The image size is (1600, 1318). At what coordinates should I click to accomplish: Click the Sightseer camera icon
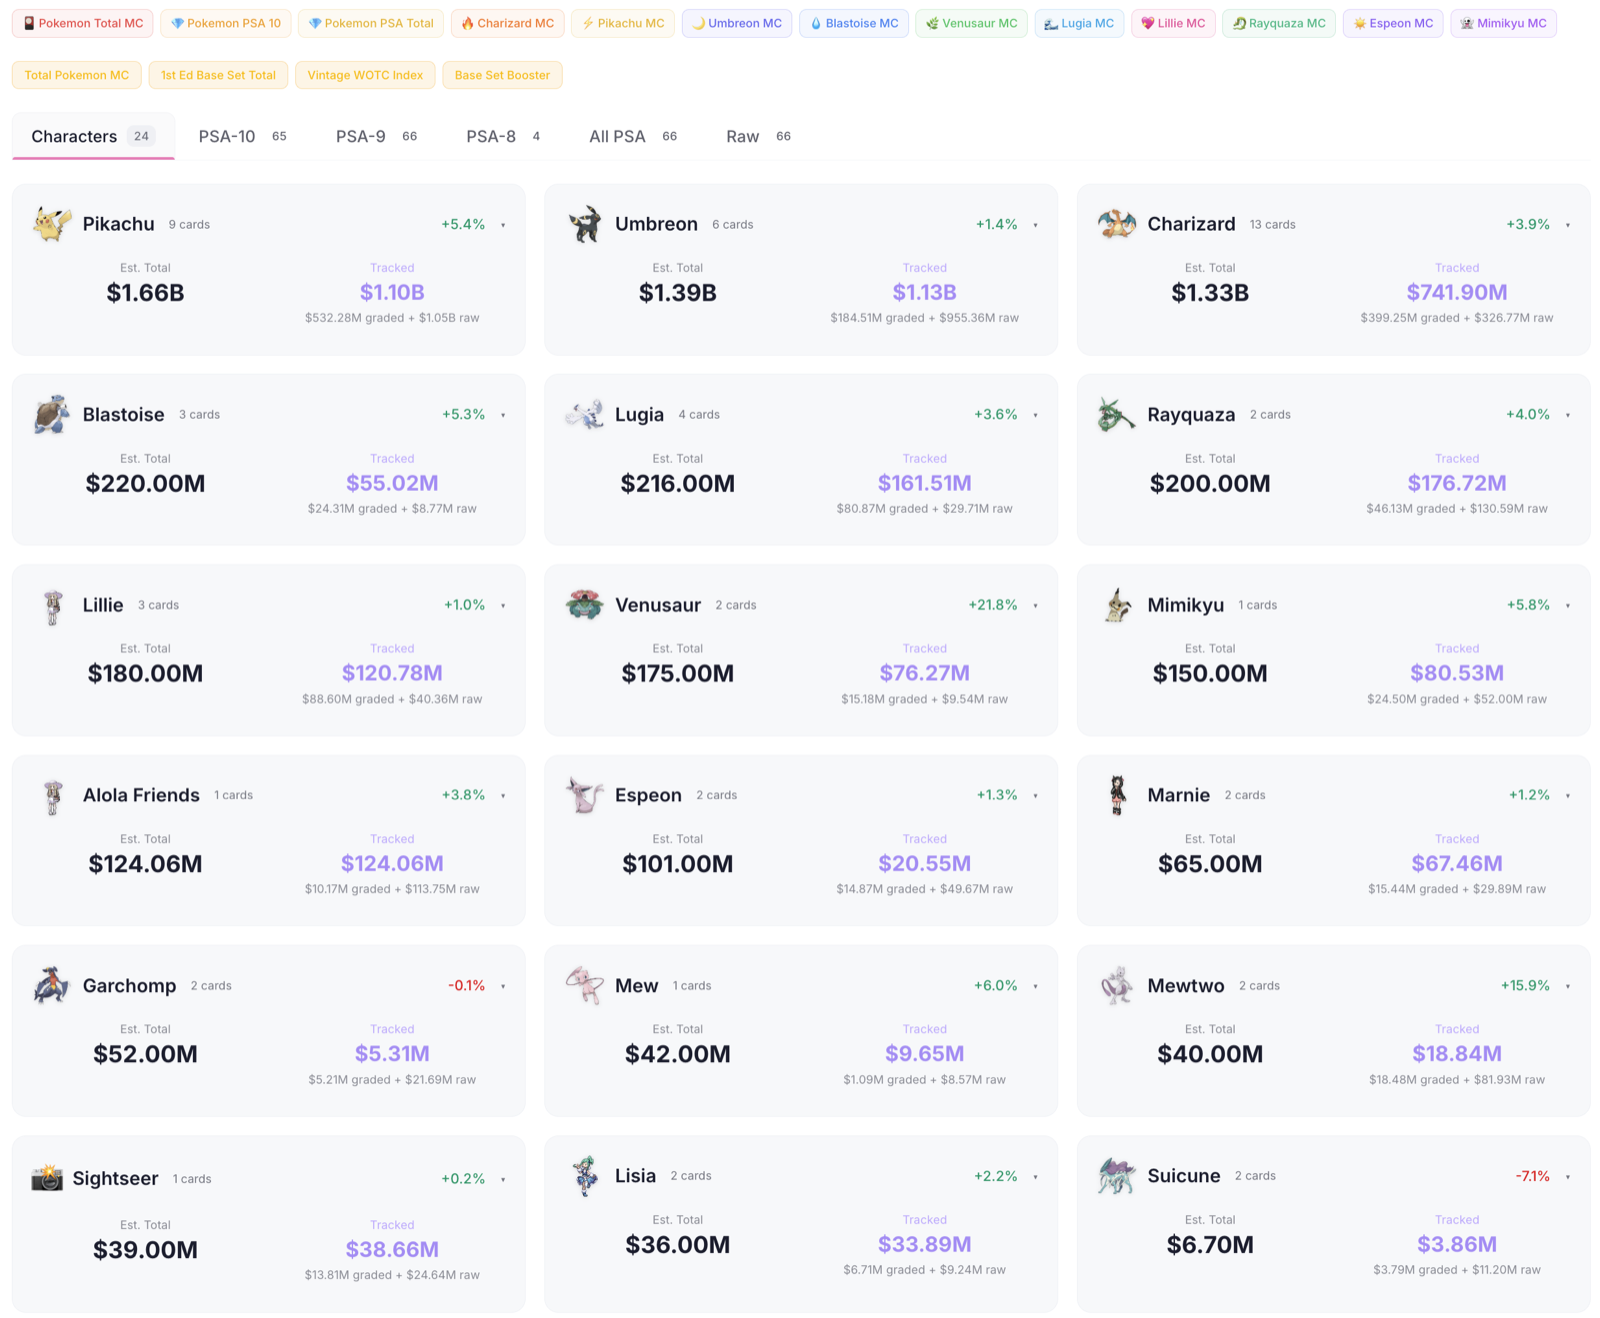pyautogui.click(x=47, y=1178)
